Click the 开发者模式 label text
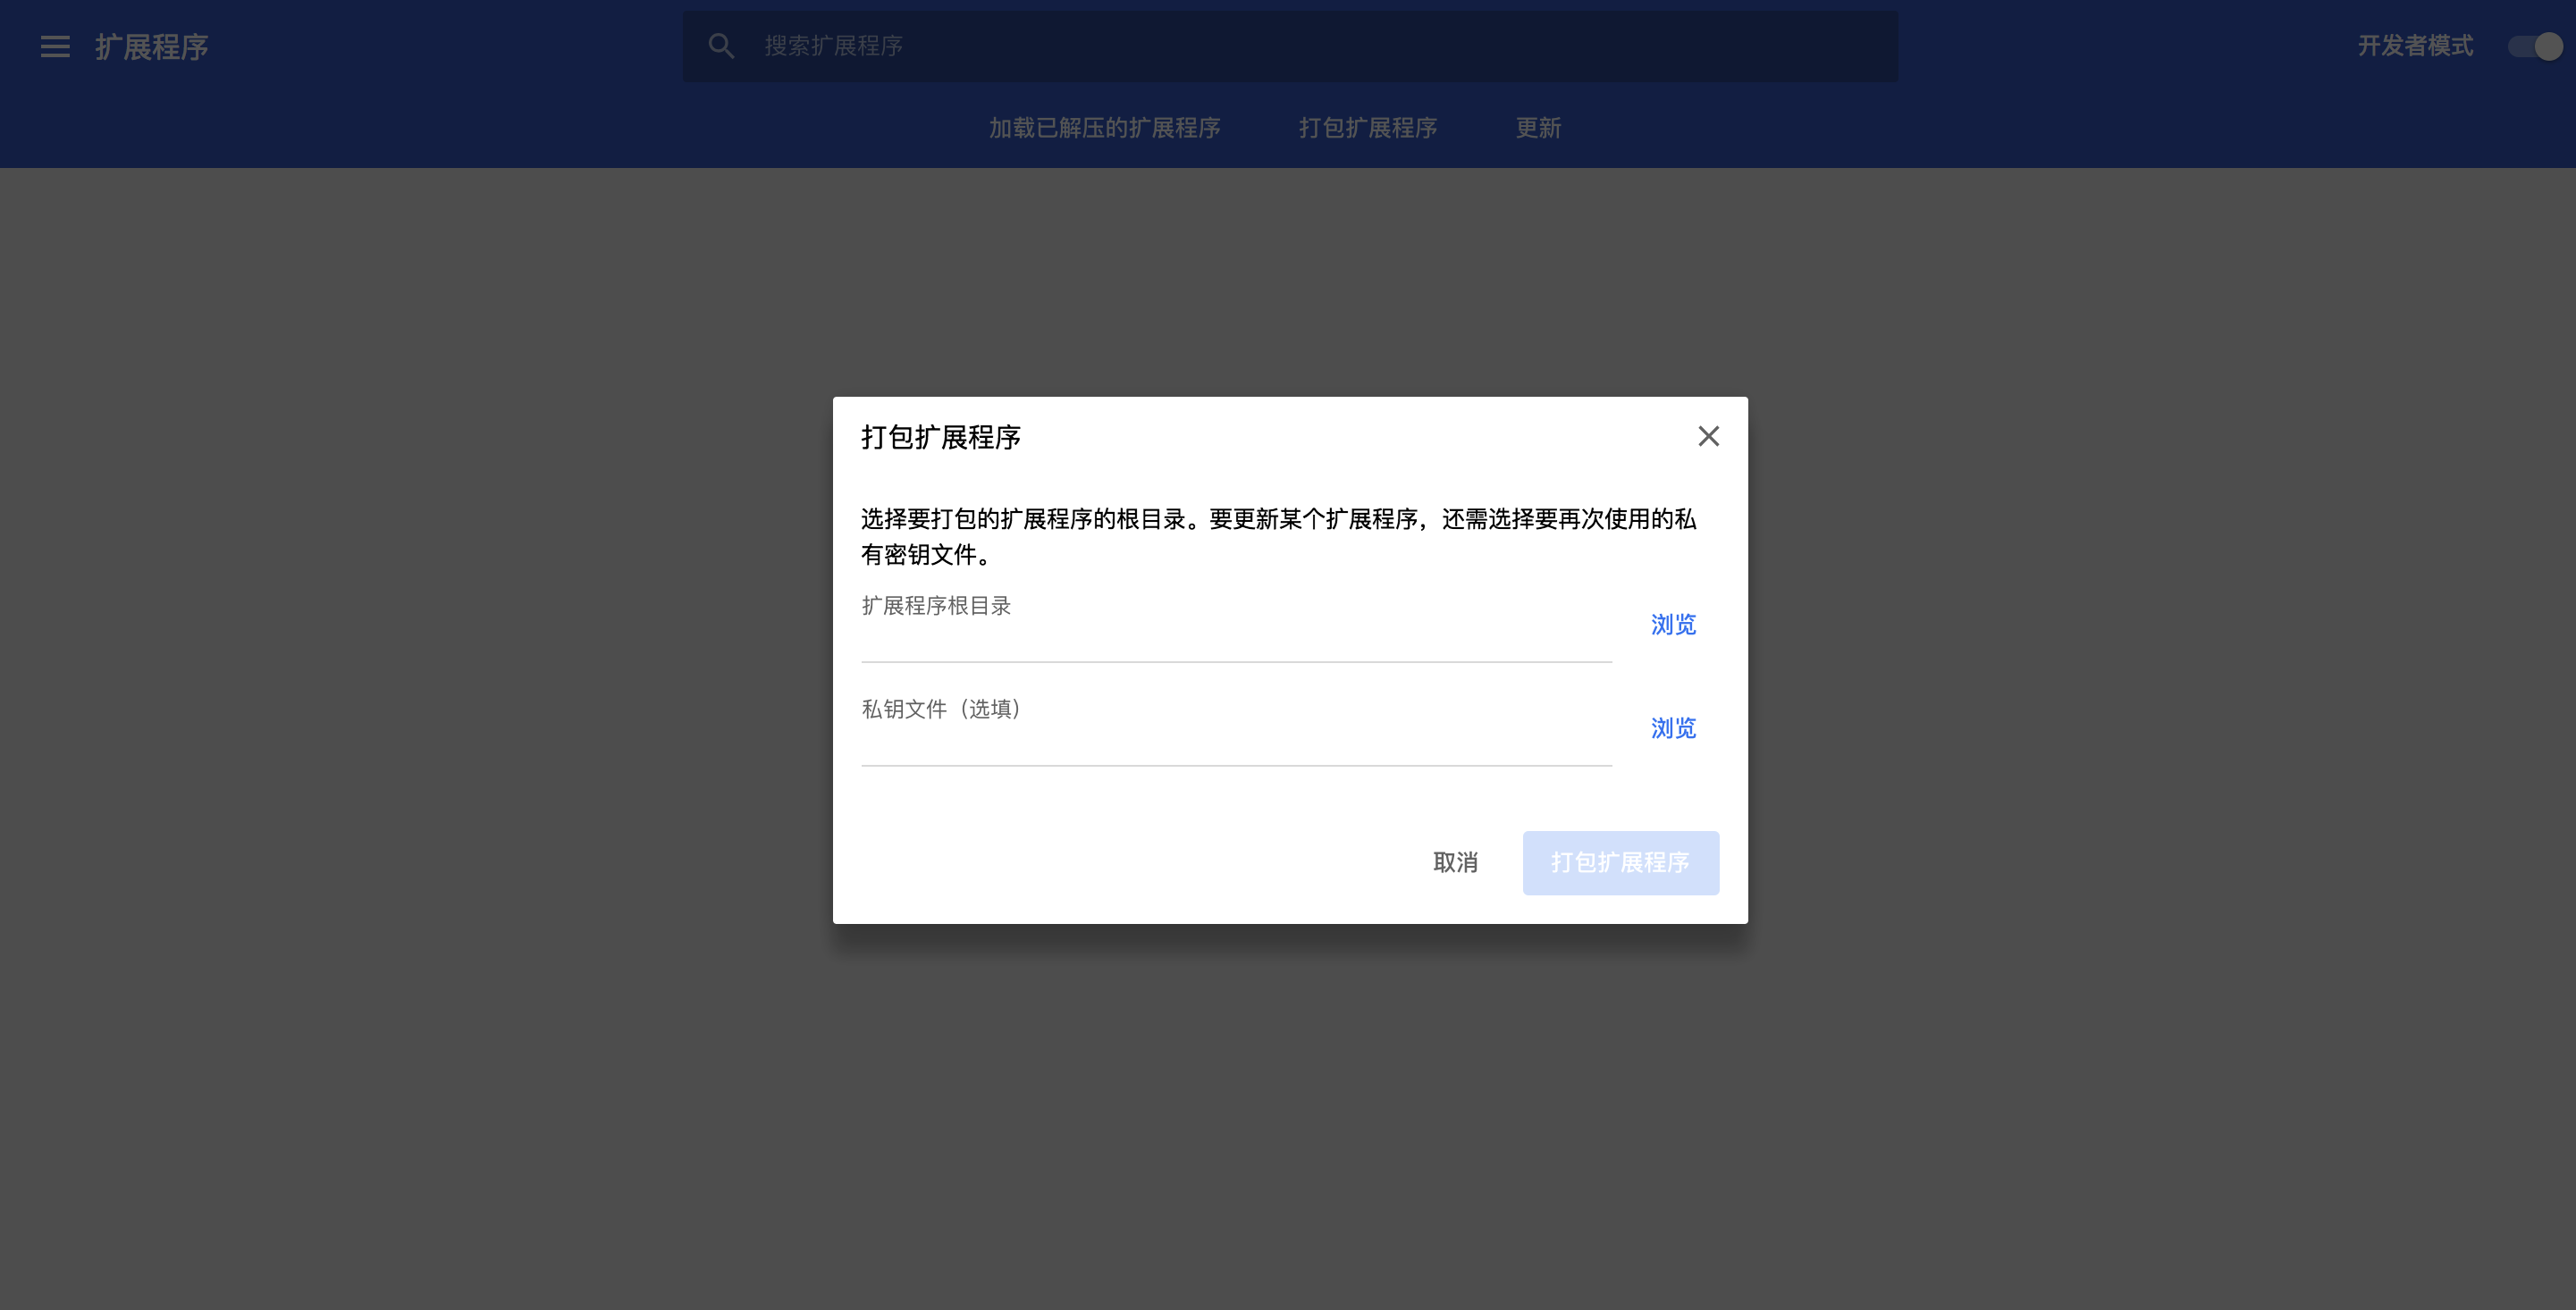 click(x=2415, y=46)
